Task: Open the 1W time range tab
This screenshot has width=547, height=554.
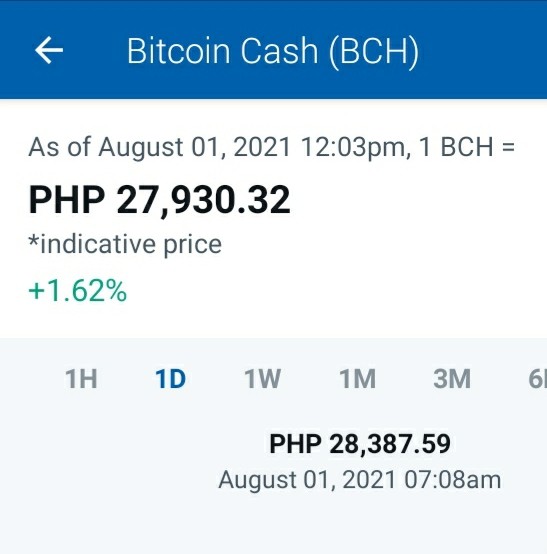Action: (x=263, y=379)
